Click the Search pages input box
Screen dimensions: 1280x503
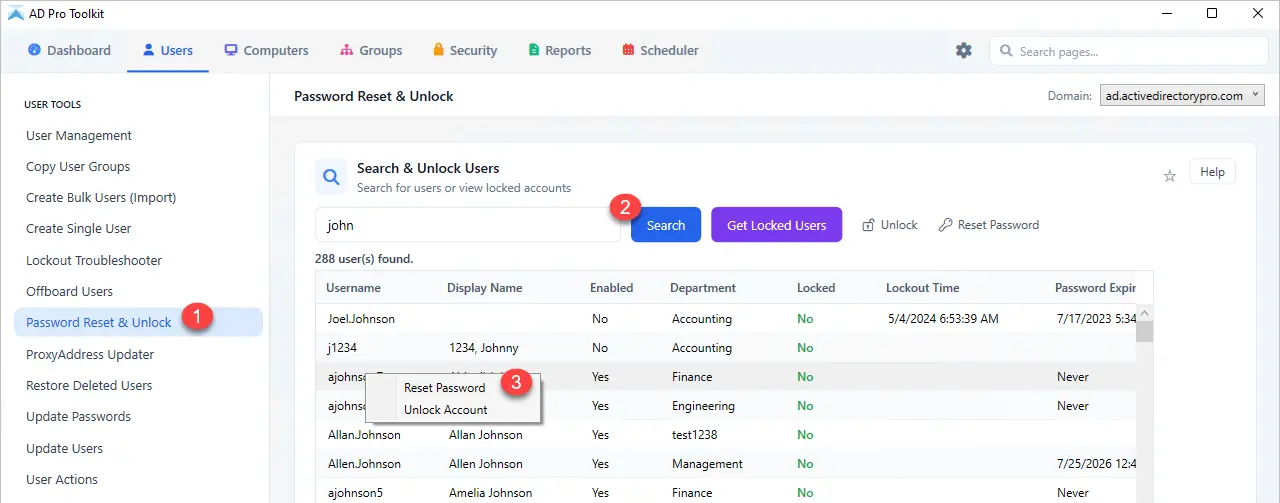pyautogui.click(x=1127, y=51)
